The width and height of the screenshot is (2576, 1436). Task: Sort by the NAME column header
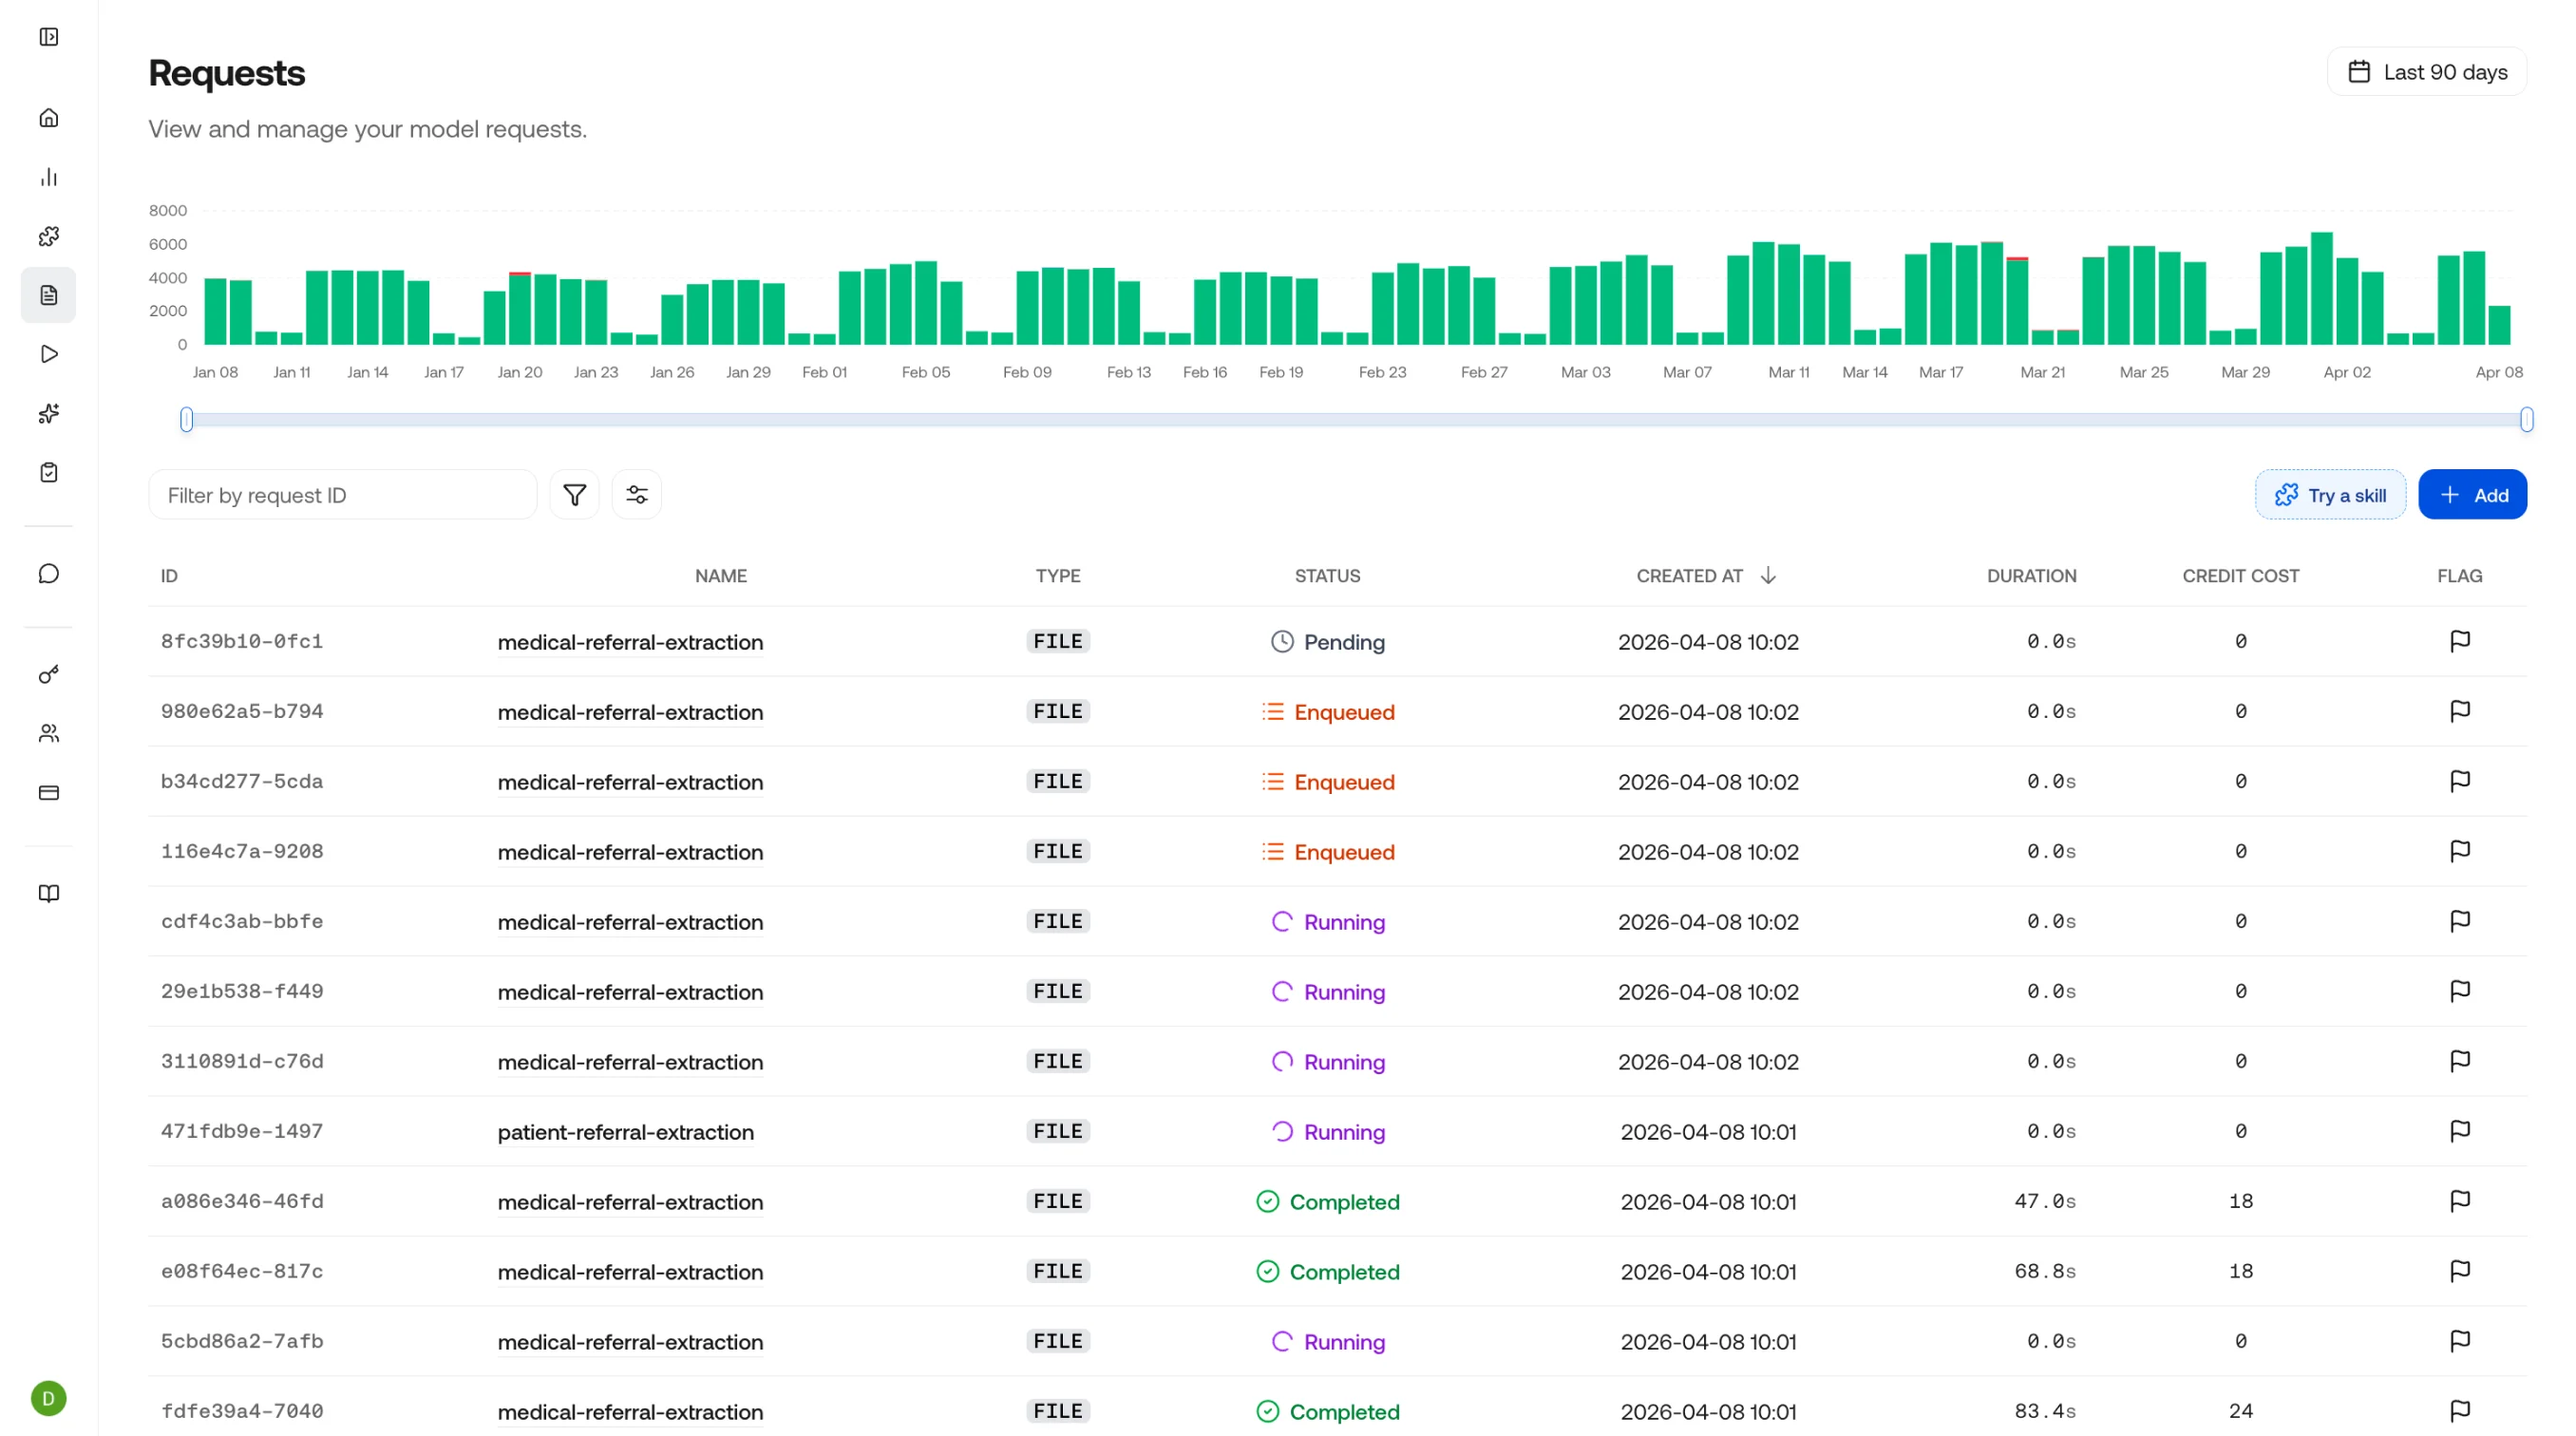pos(720,576)
